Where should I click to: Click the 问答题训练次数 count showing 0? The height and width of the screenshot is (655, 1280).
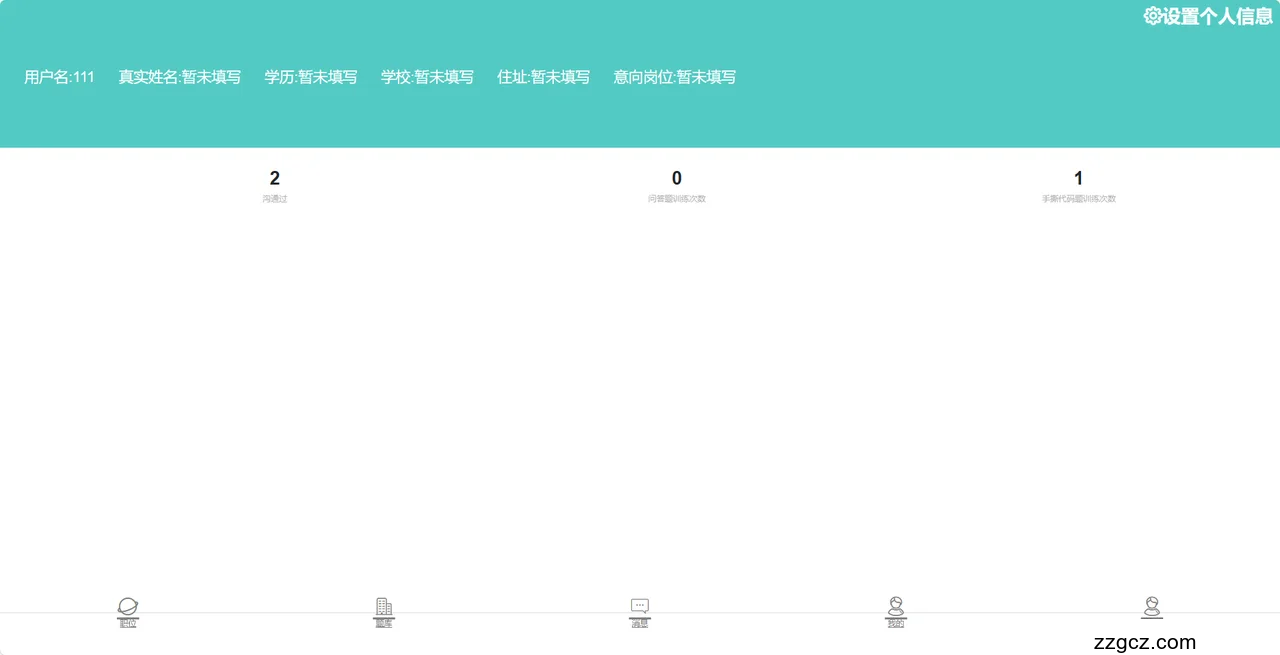(x=677, y=179)
